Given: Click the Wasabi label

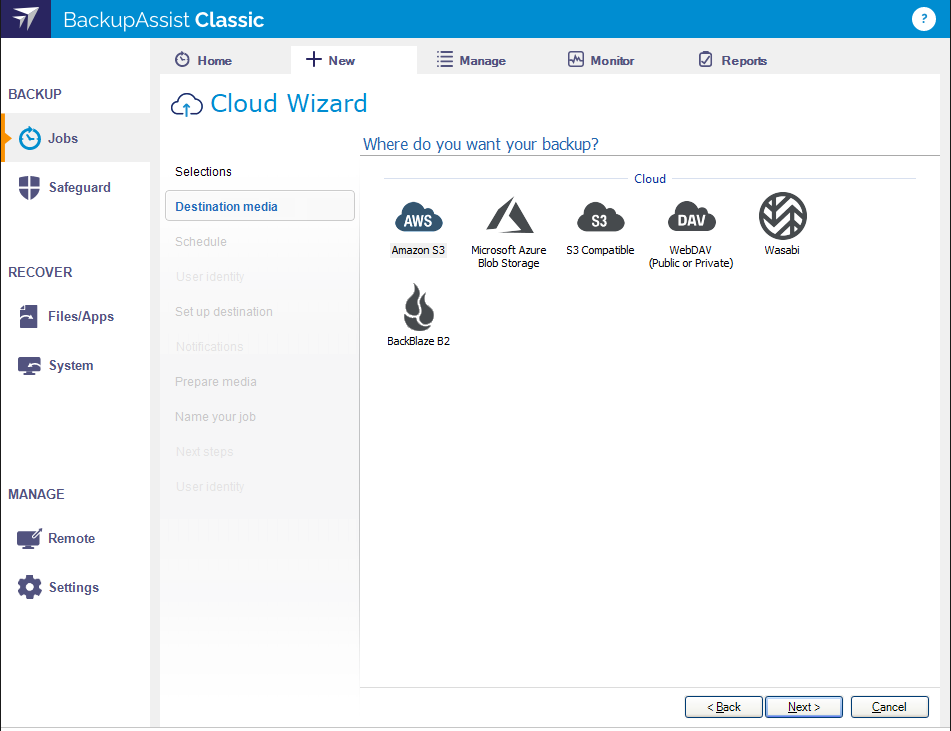Looking at the screenshot, I should tap(782, 250).
